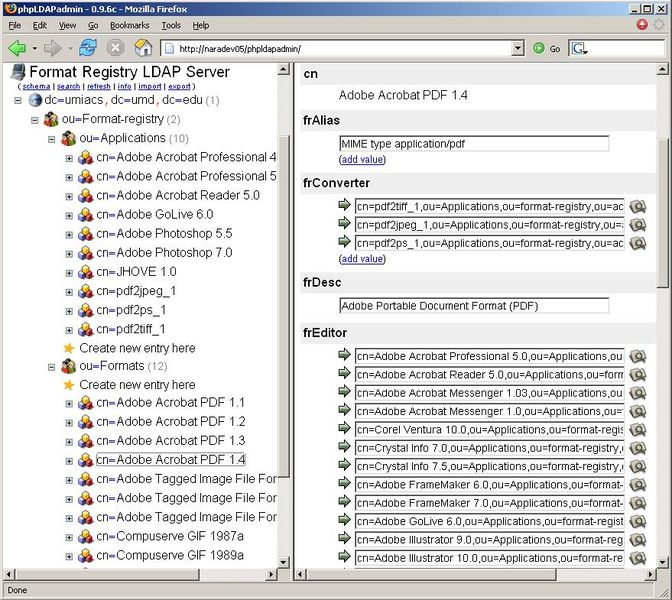Click the Home icon in the toolbar

(x=143, y=48)
